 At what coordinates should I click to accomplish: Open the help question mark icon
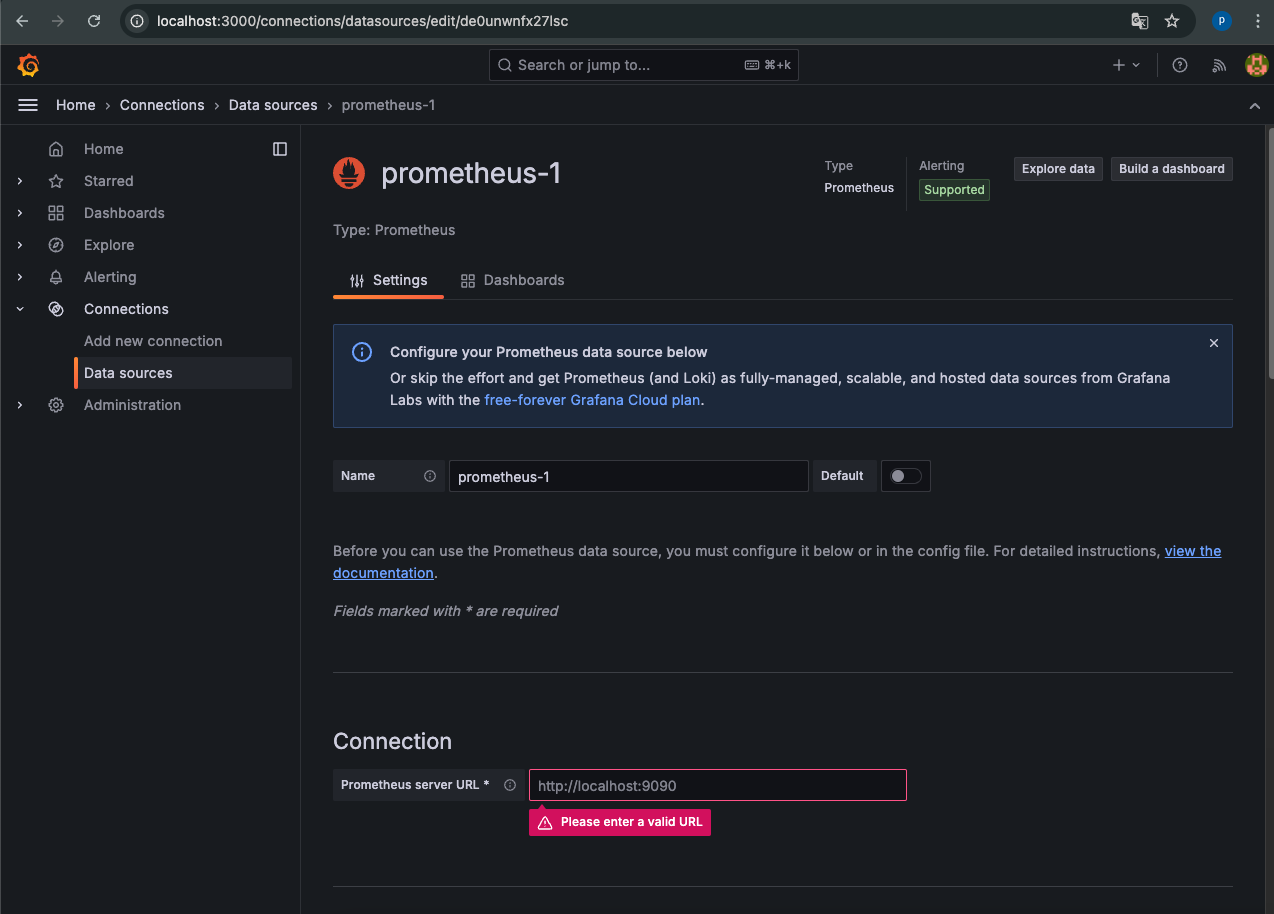pyautogui.click(x=1180, y=65)
